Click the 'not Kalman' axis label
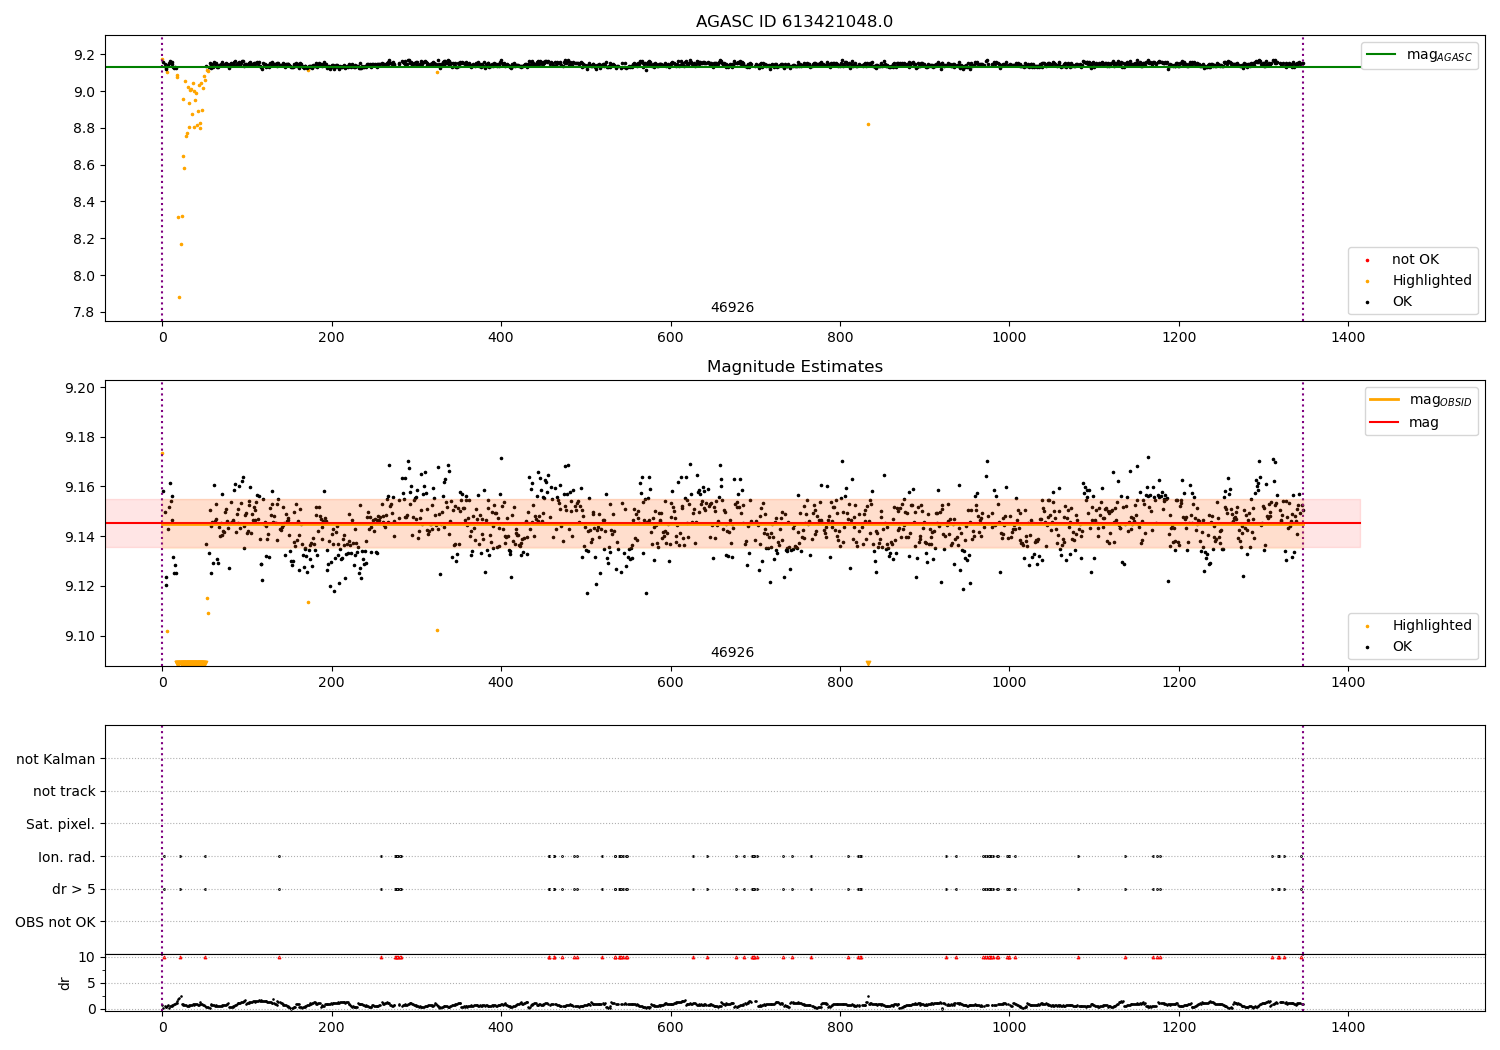 [56, 759]
